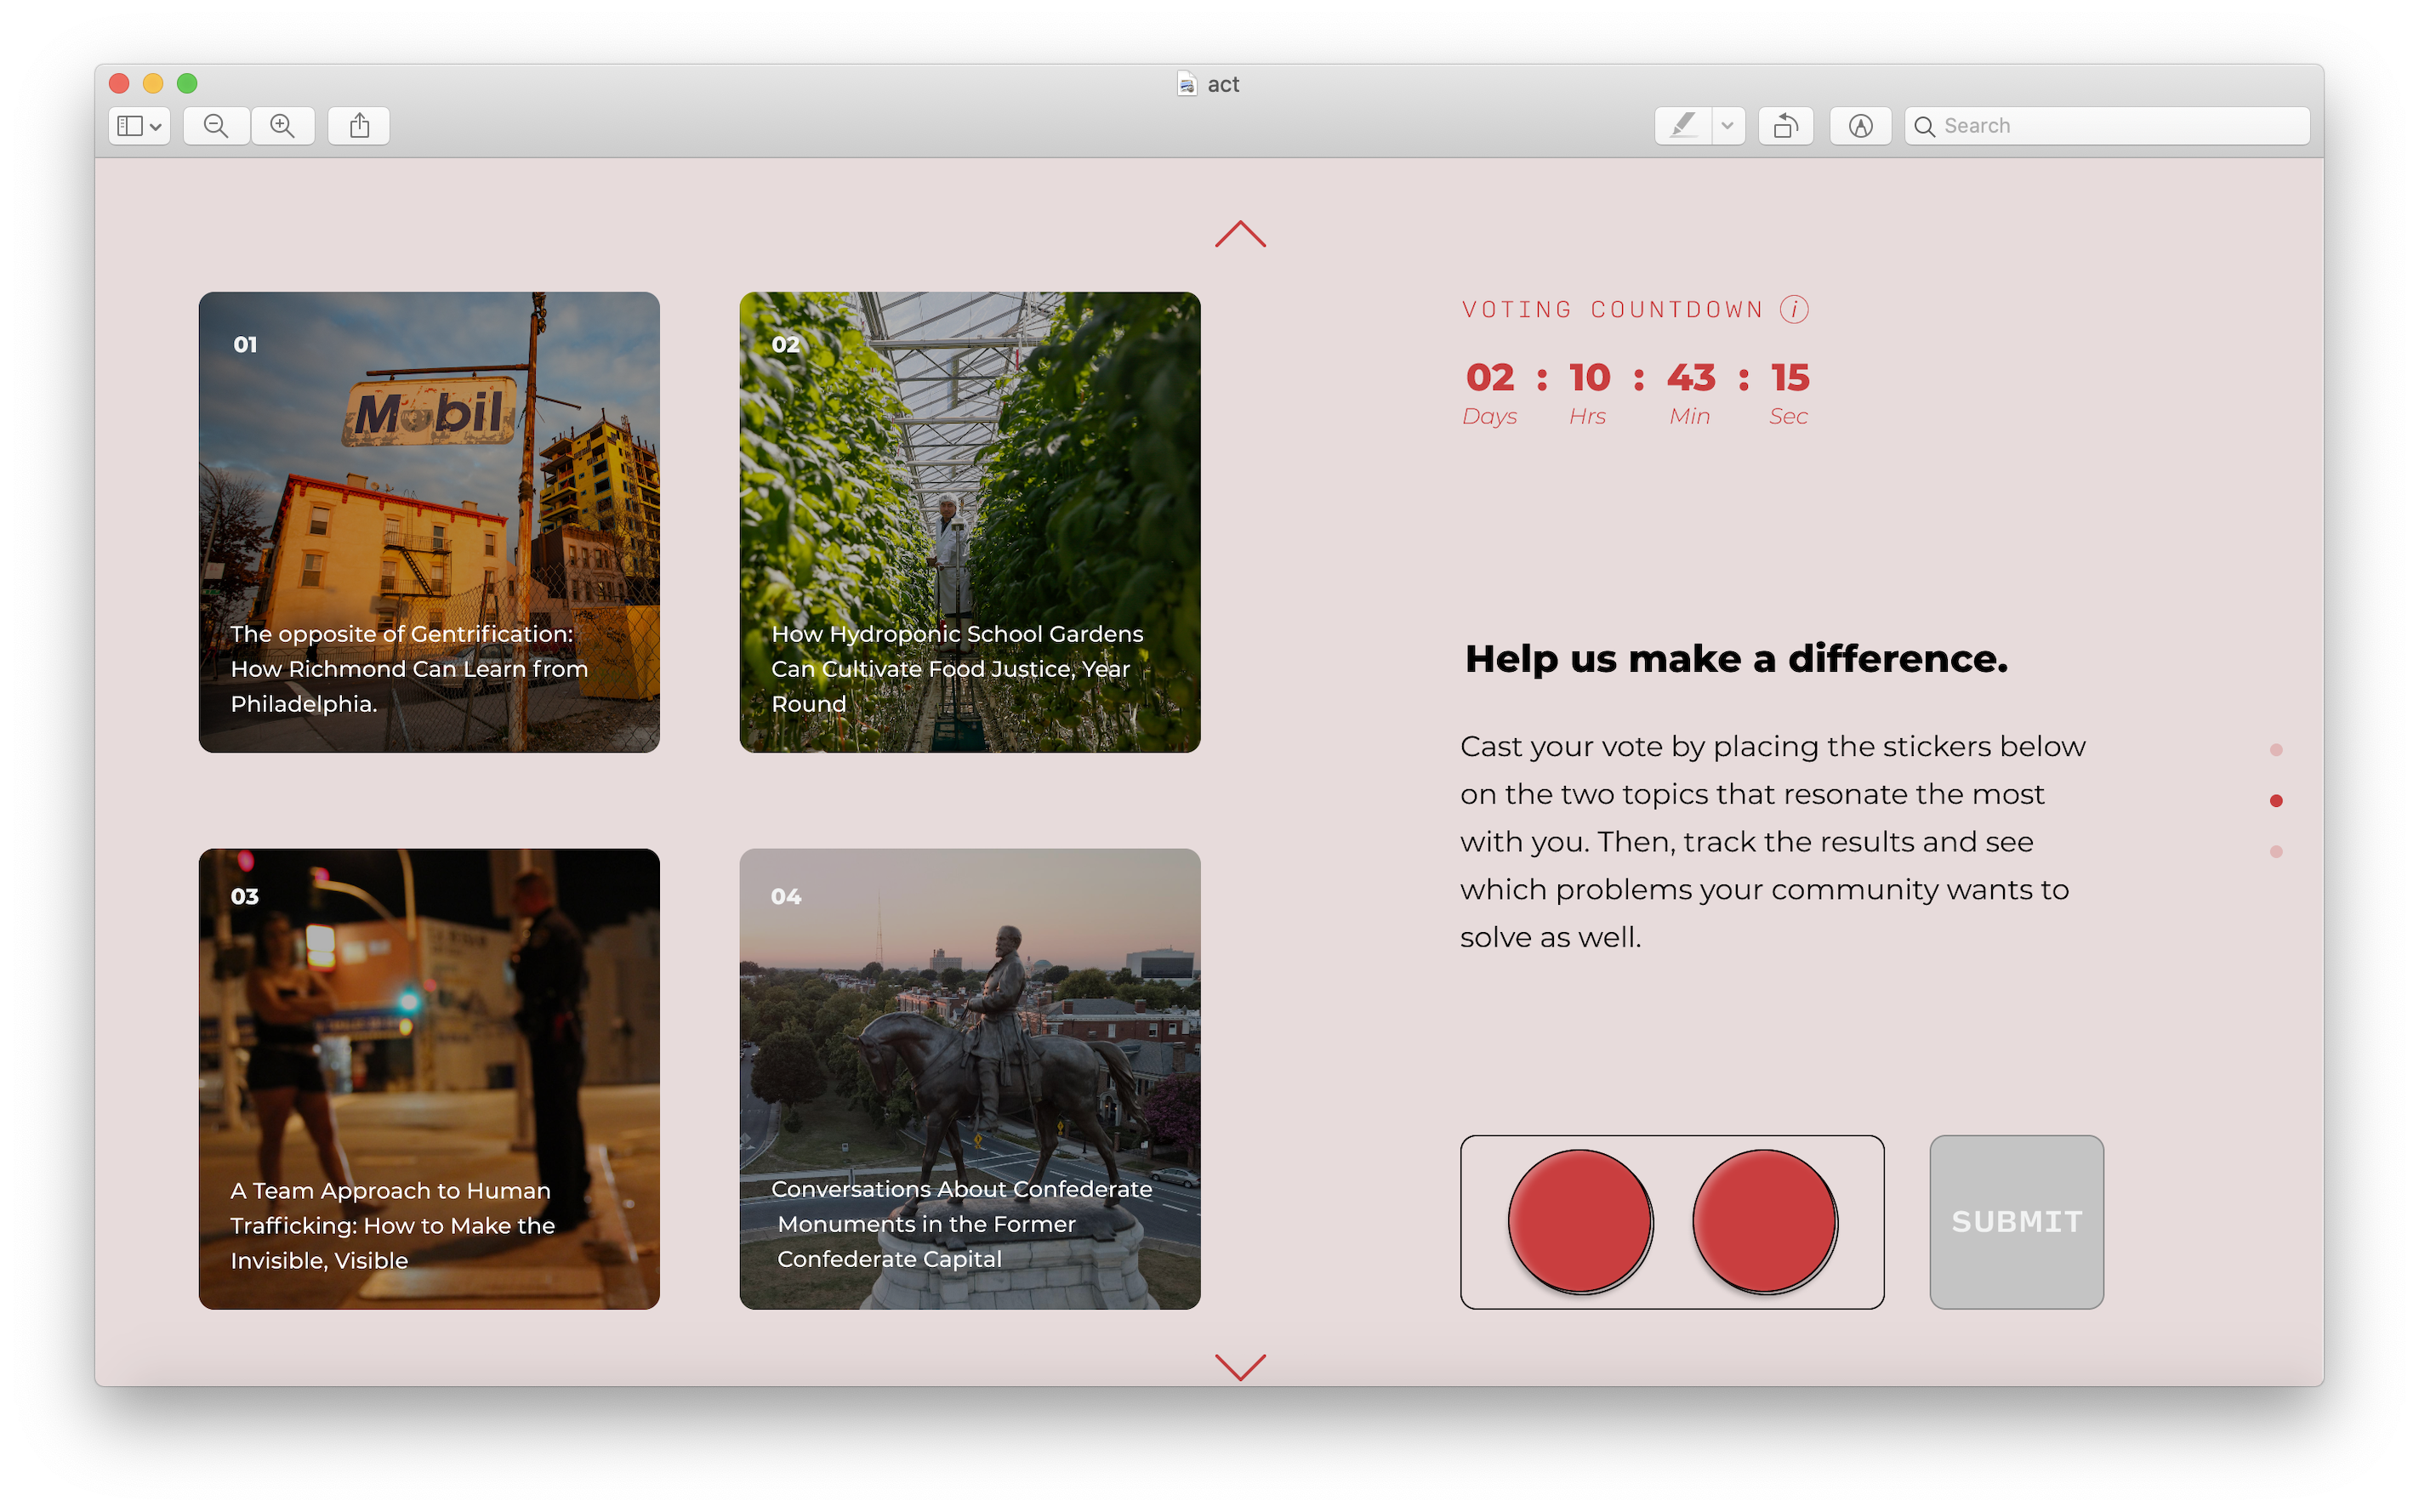Click the red down chevron arrow
Image resolution: width=2419 pixels, height=1512 pixels.
coord(1240,1366)
